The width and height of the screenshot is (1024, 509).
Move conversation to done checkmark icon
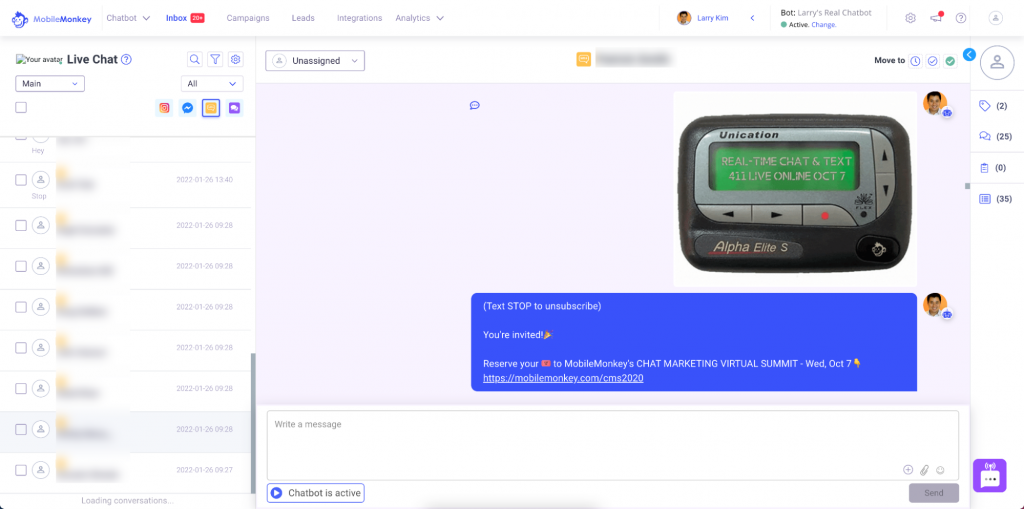coord(933,61)
